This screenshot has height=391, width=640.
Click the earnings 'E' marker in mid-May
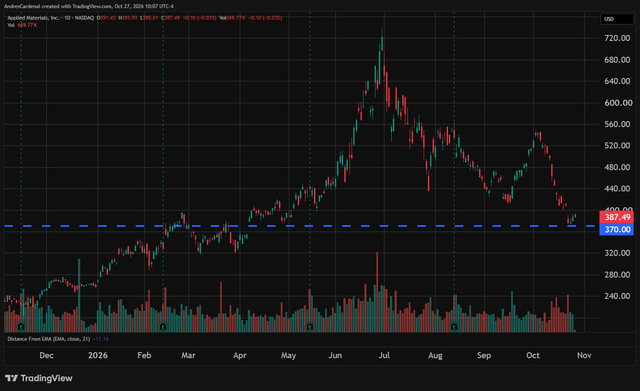[310, 327]
